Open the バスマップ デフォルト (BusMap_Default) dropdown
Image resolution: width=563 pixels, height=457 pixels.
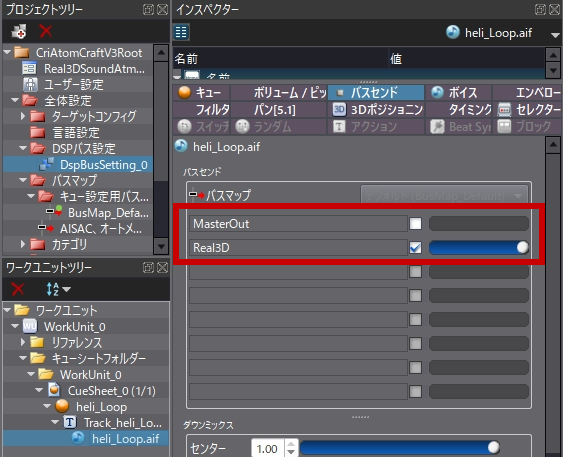click(x=444, y=196)
